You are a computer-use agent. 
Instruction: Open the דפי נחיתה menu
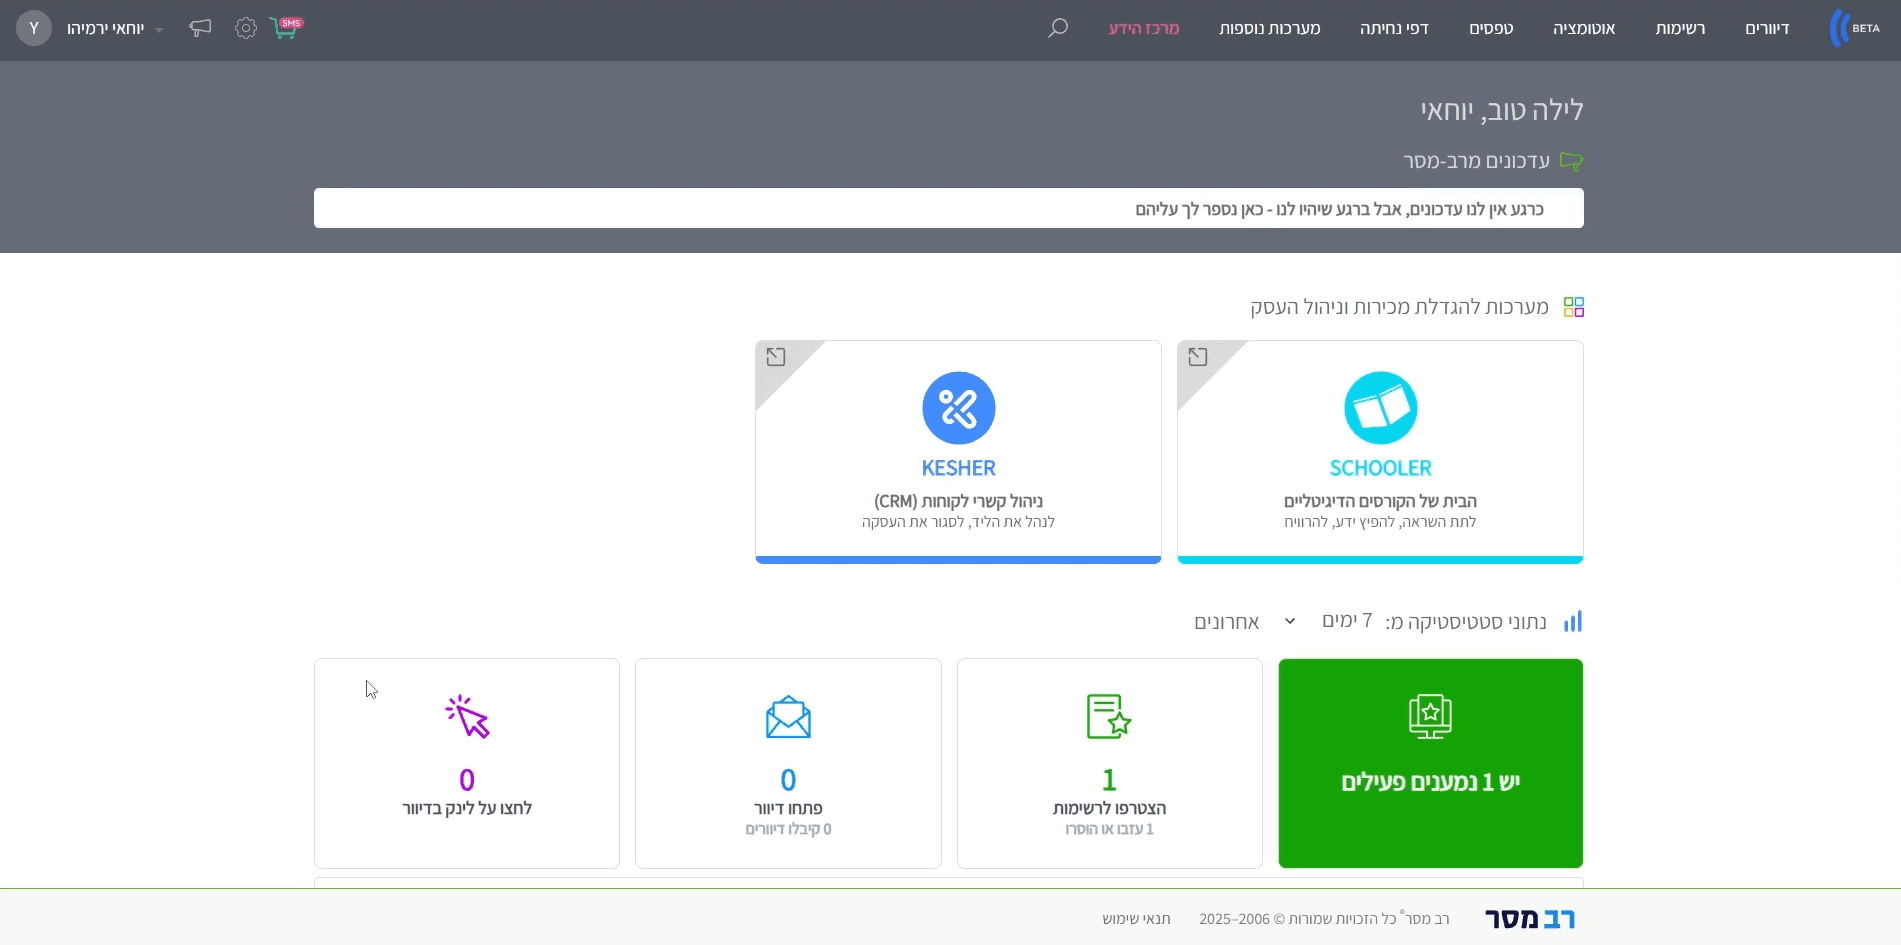click(x=1394, y=29)
